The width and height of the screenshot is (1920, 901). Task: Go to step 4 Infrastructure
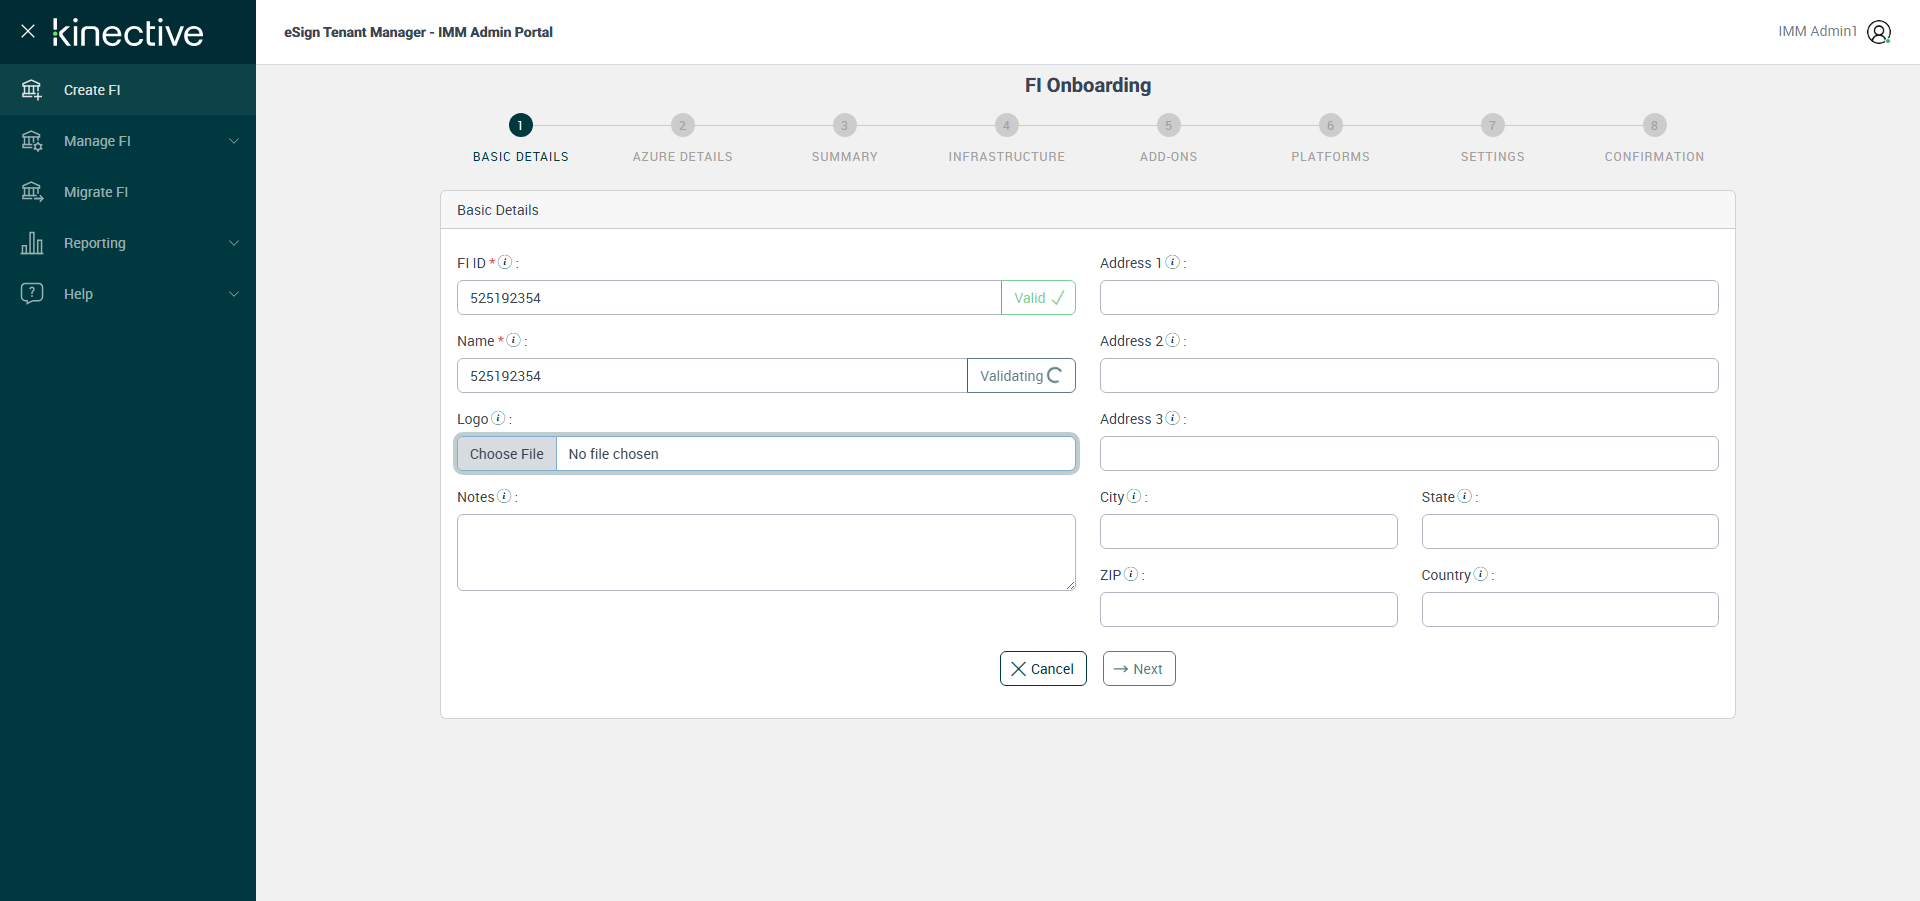(x=1007, y=125)
